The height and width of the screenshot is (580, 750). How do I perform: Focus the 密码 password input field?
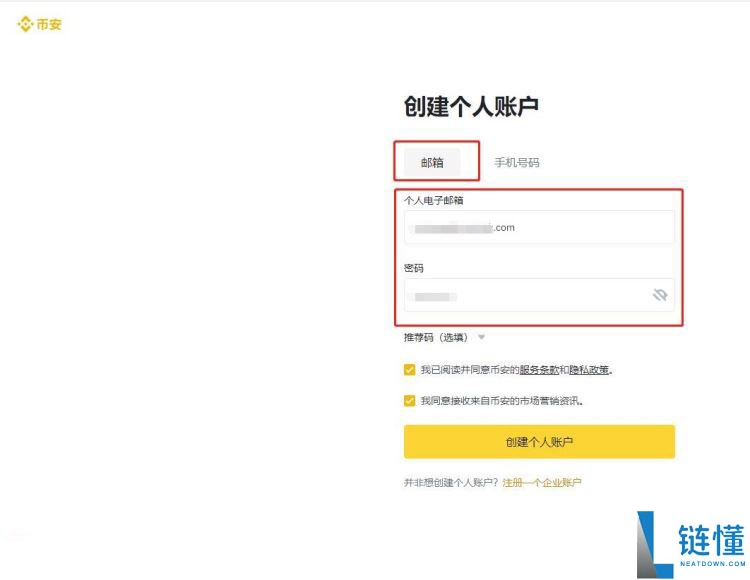click(x=539, y=295)
